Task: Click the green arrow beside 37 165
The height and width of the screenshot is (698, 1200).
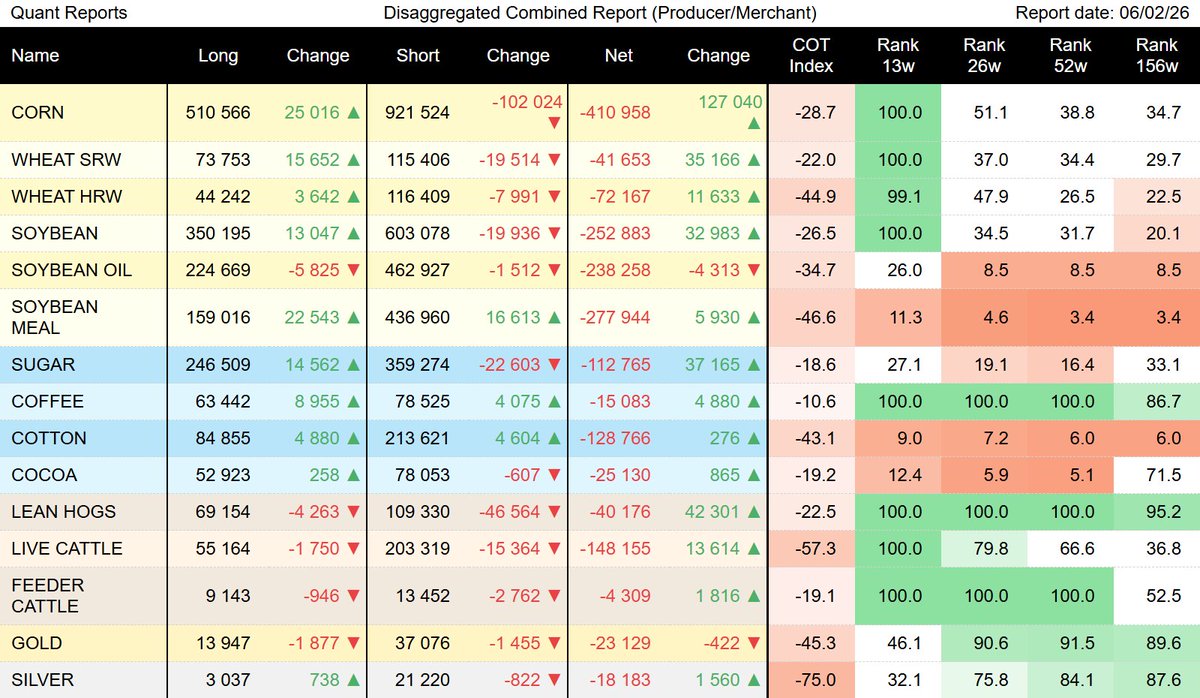Action: (x=754, y=365)
